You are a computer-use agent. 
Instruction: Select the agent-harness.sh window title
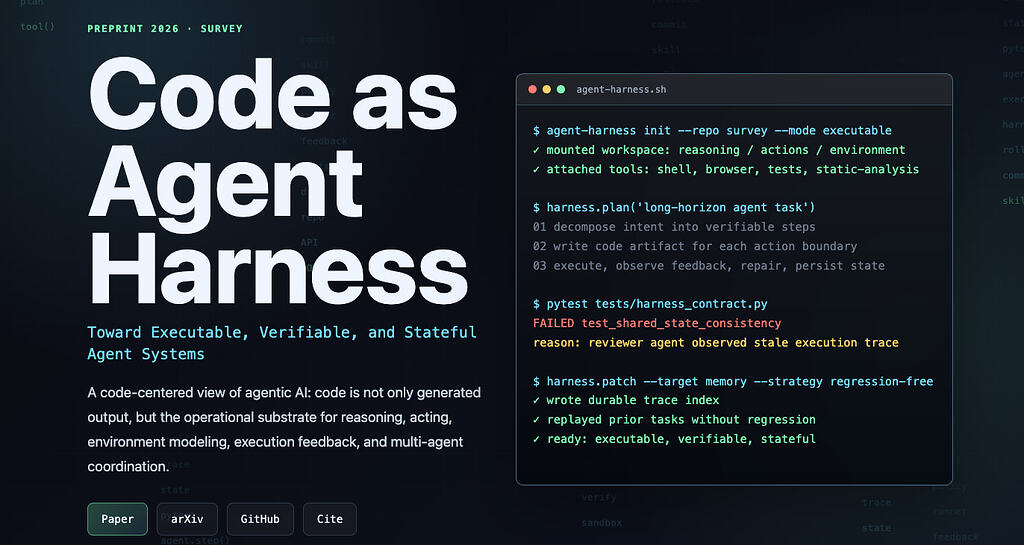[621, 89]
